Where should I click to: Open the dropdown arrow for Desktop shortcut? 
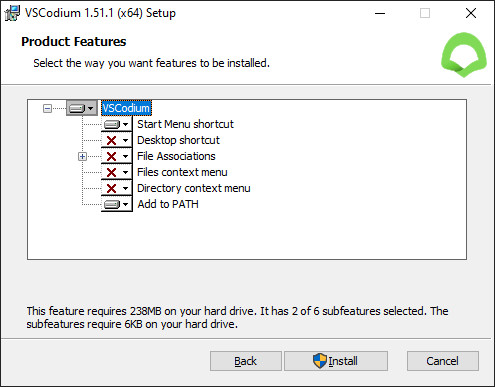125,140
